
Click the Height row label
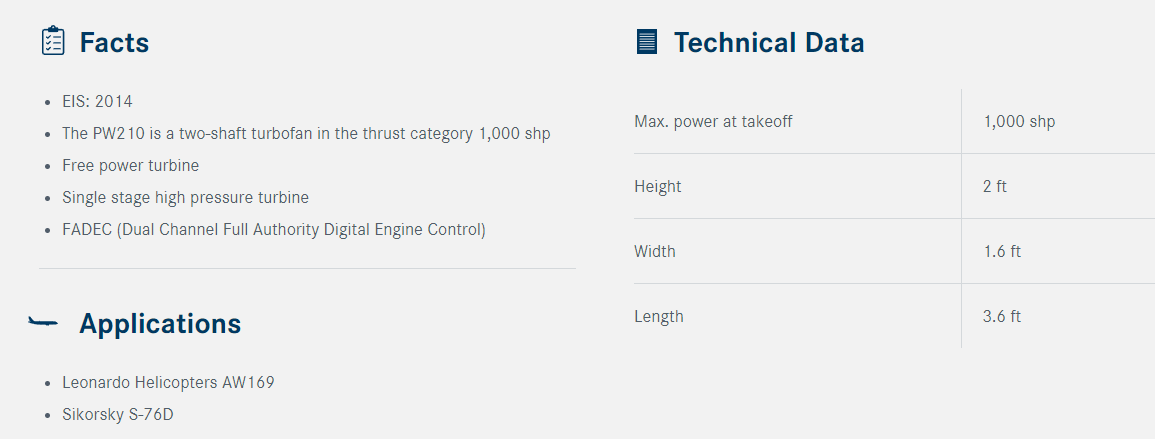point(658,186)
